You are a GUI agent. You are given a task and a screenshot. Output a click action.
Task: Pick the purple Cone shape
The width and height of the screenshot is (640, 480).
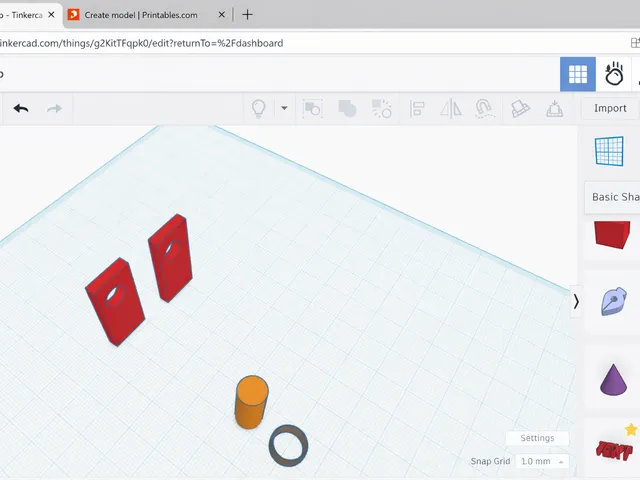coord(613,380)
